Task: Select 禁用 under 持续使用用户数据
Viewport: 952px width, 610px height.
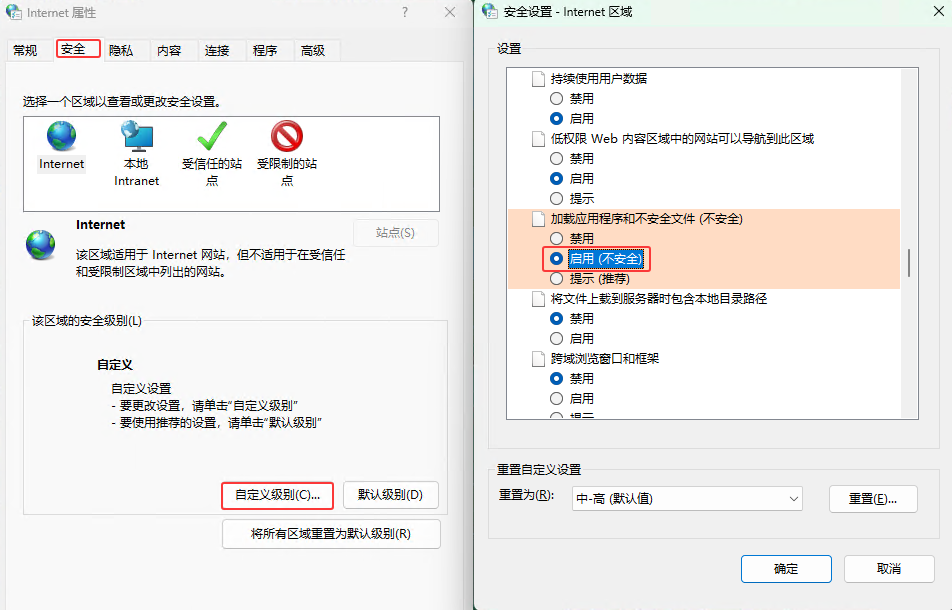Action: tap(556, 98)
